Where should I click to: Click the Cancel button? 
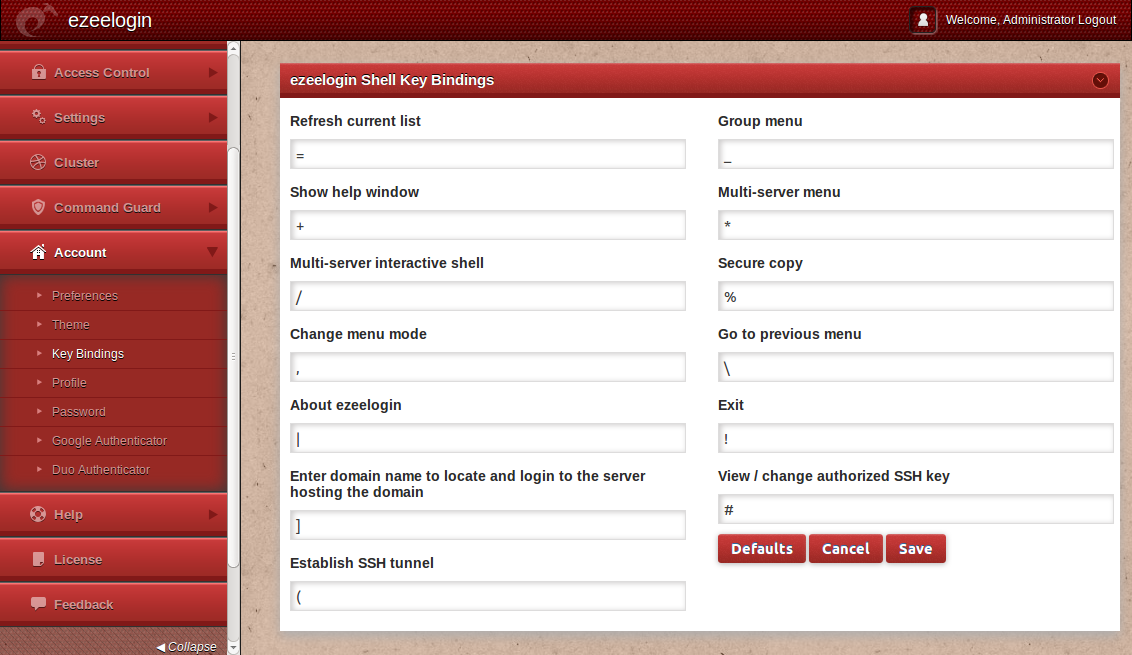coord(845,549)
